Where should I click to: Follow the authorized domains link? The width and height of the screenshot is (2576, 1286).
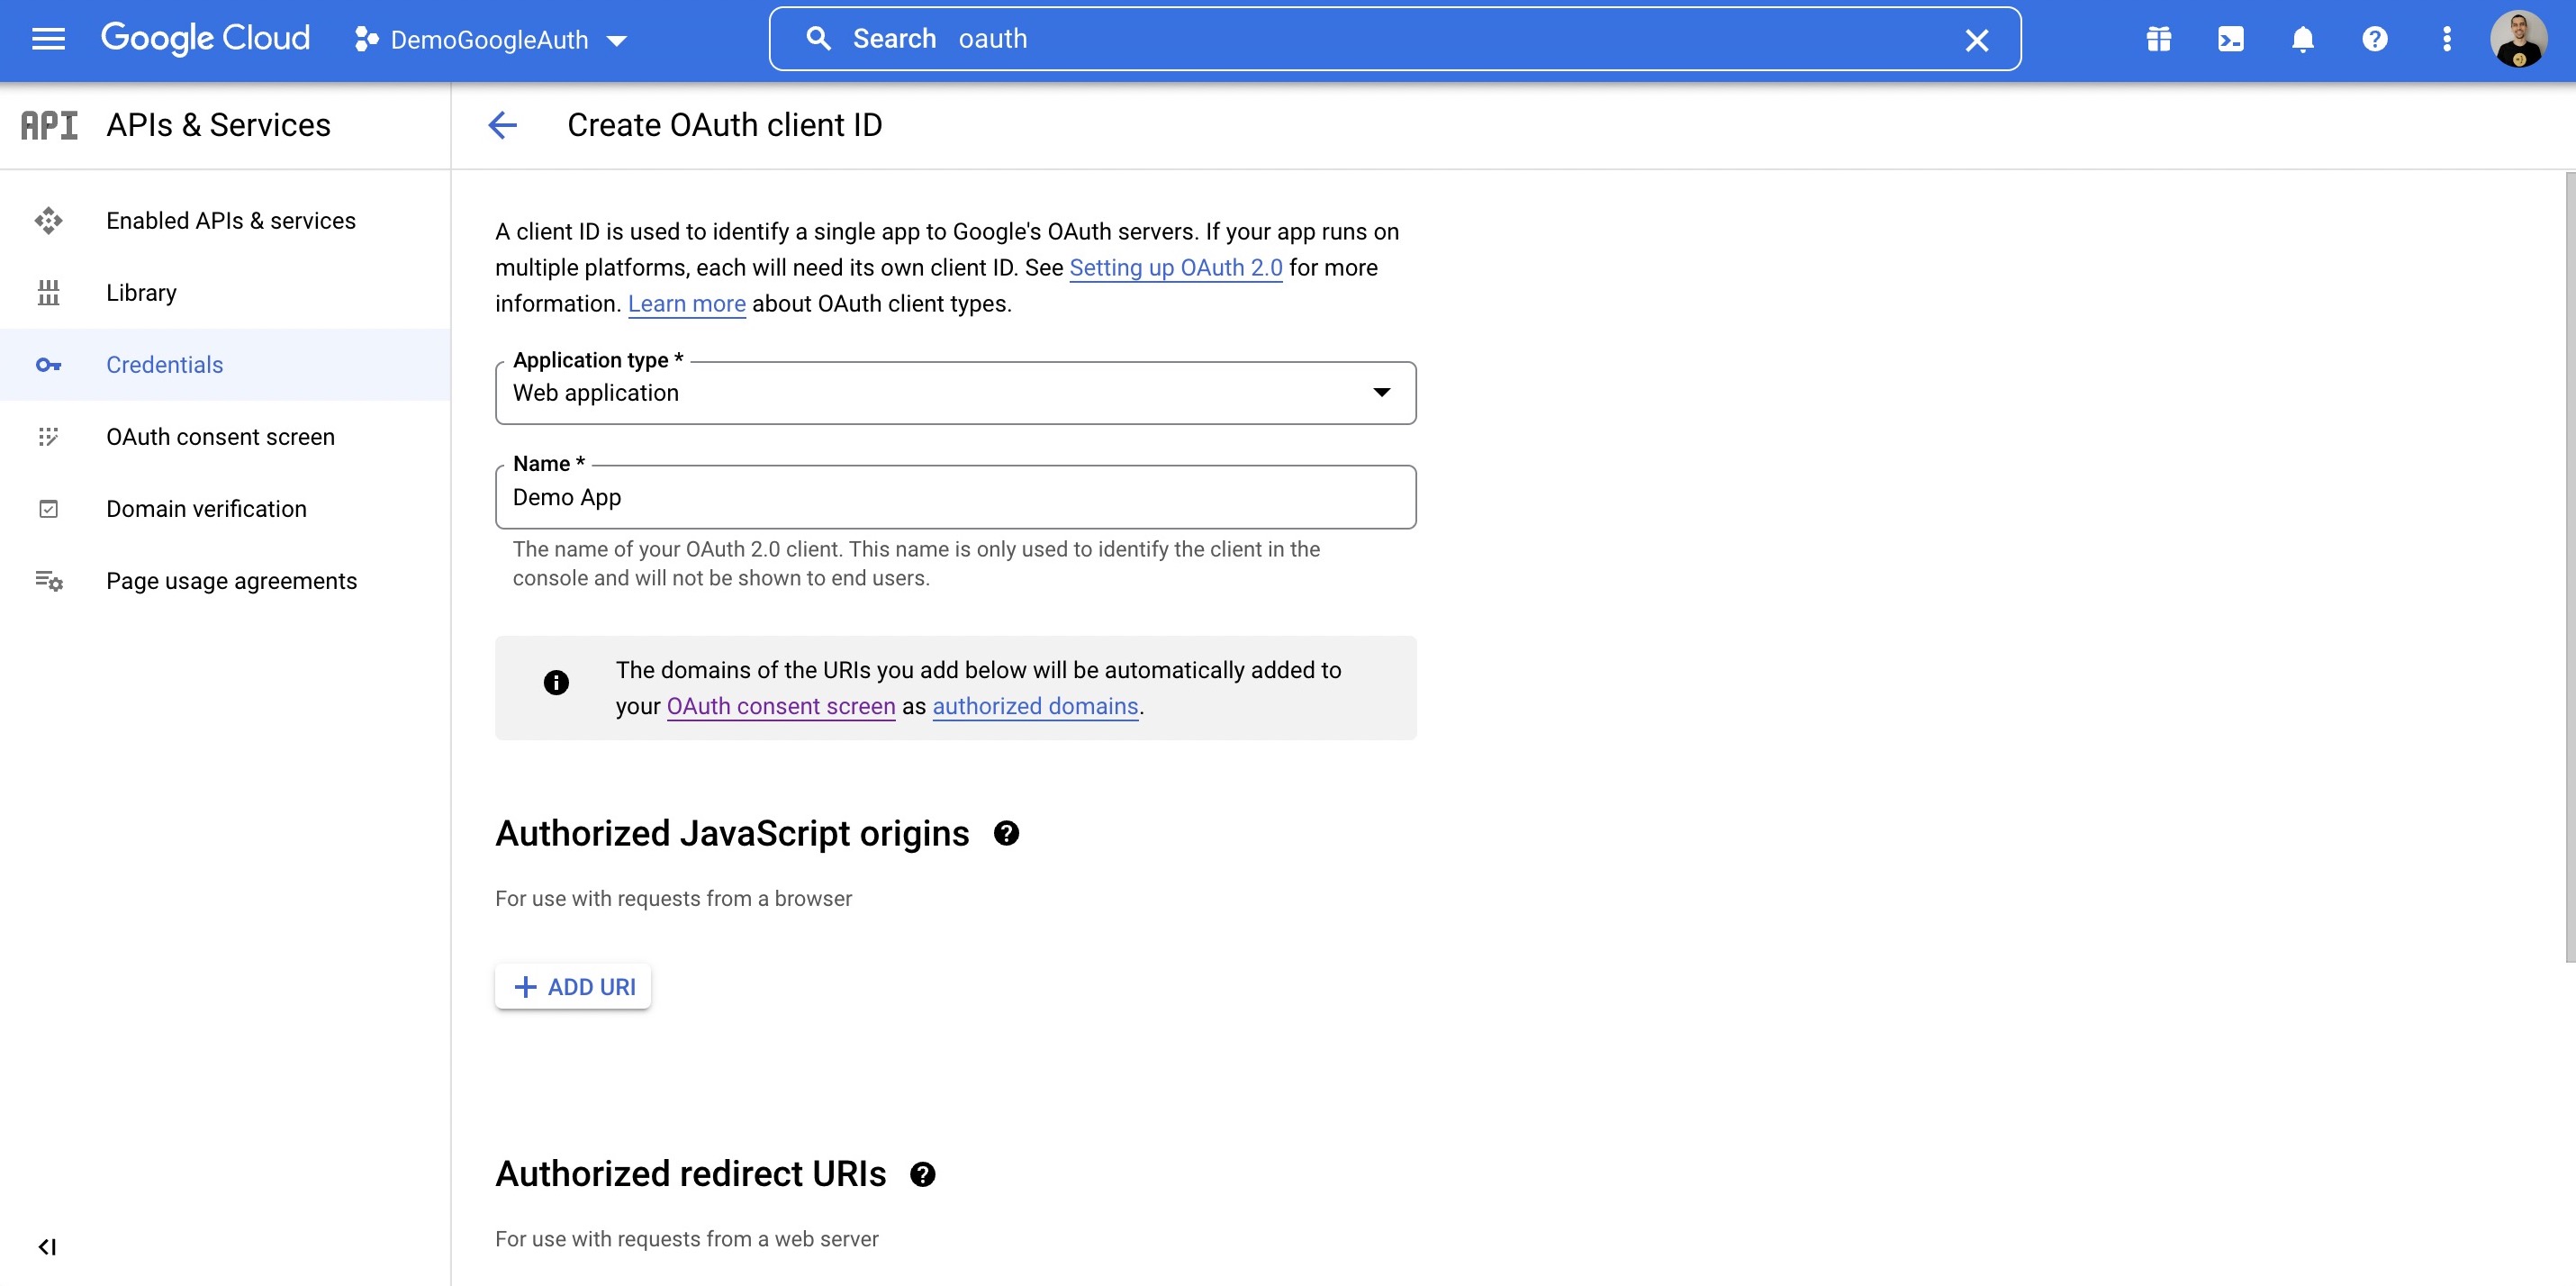pos(1035,706)
